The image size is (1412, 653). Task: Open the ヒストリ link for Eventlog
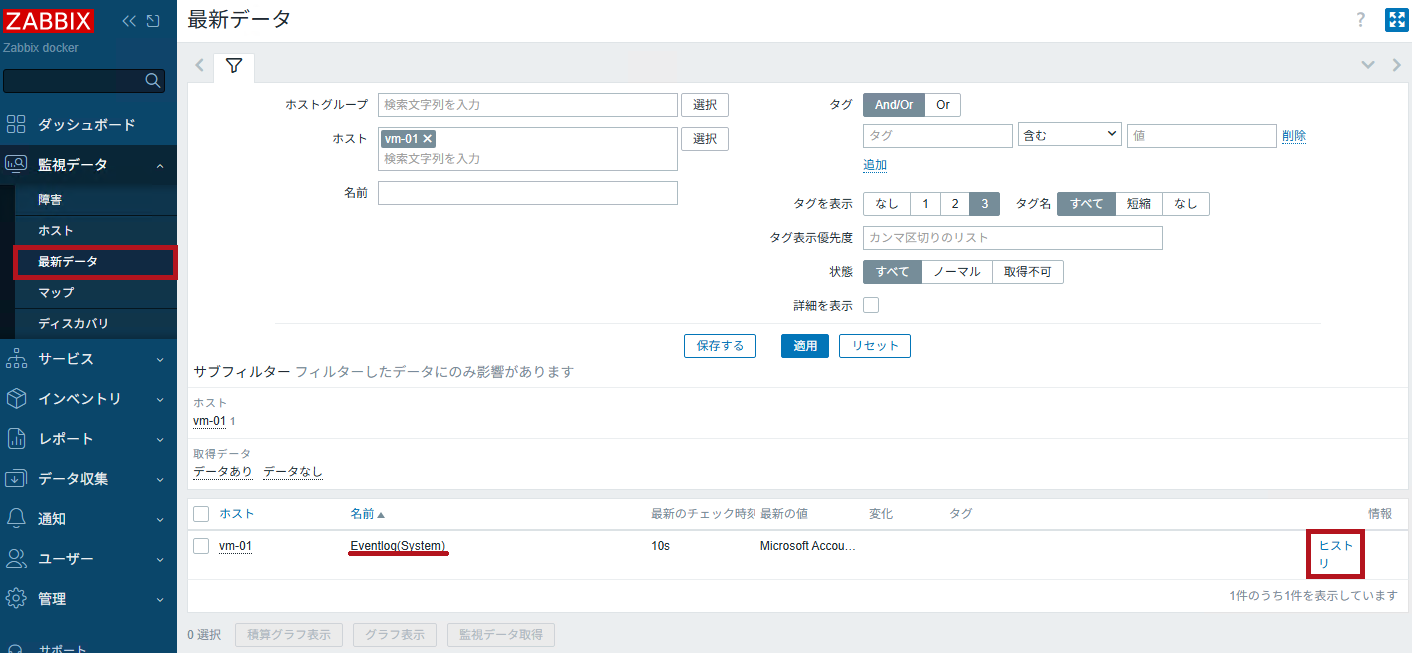[1335, 554]
